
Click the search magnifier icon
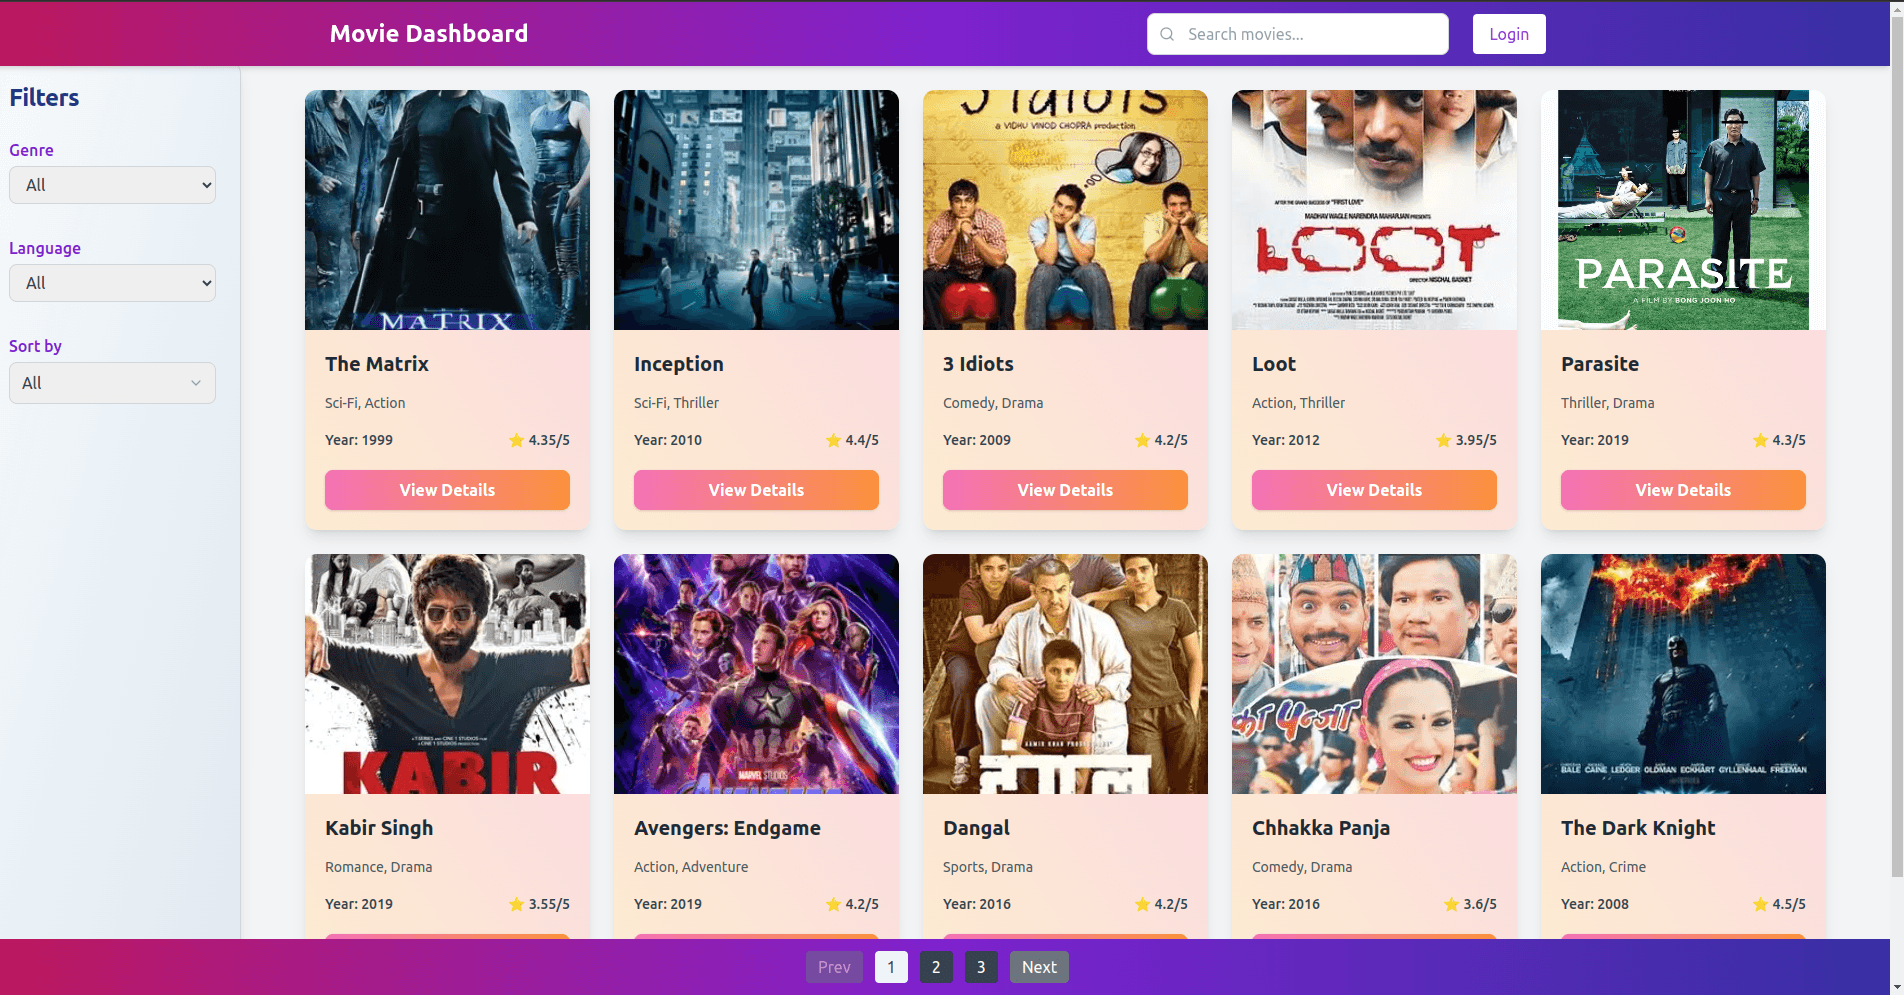tap(1166, 34)
